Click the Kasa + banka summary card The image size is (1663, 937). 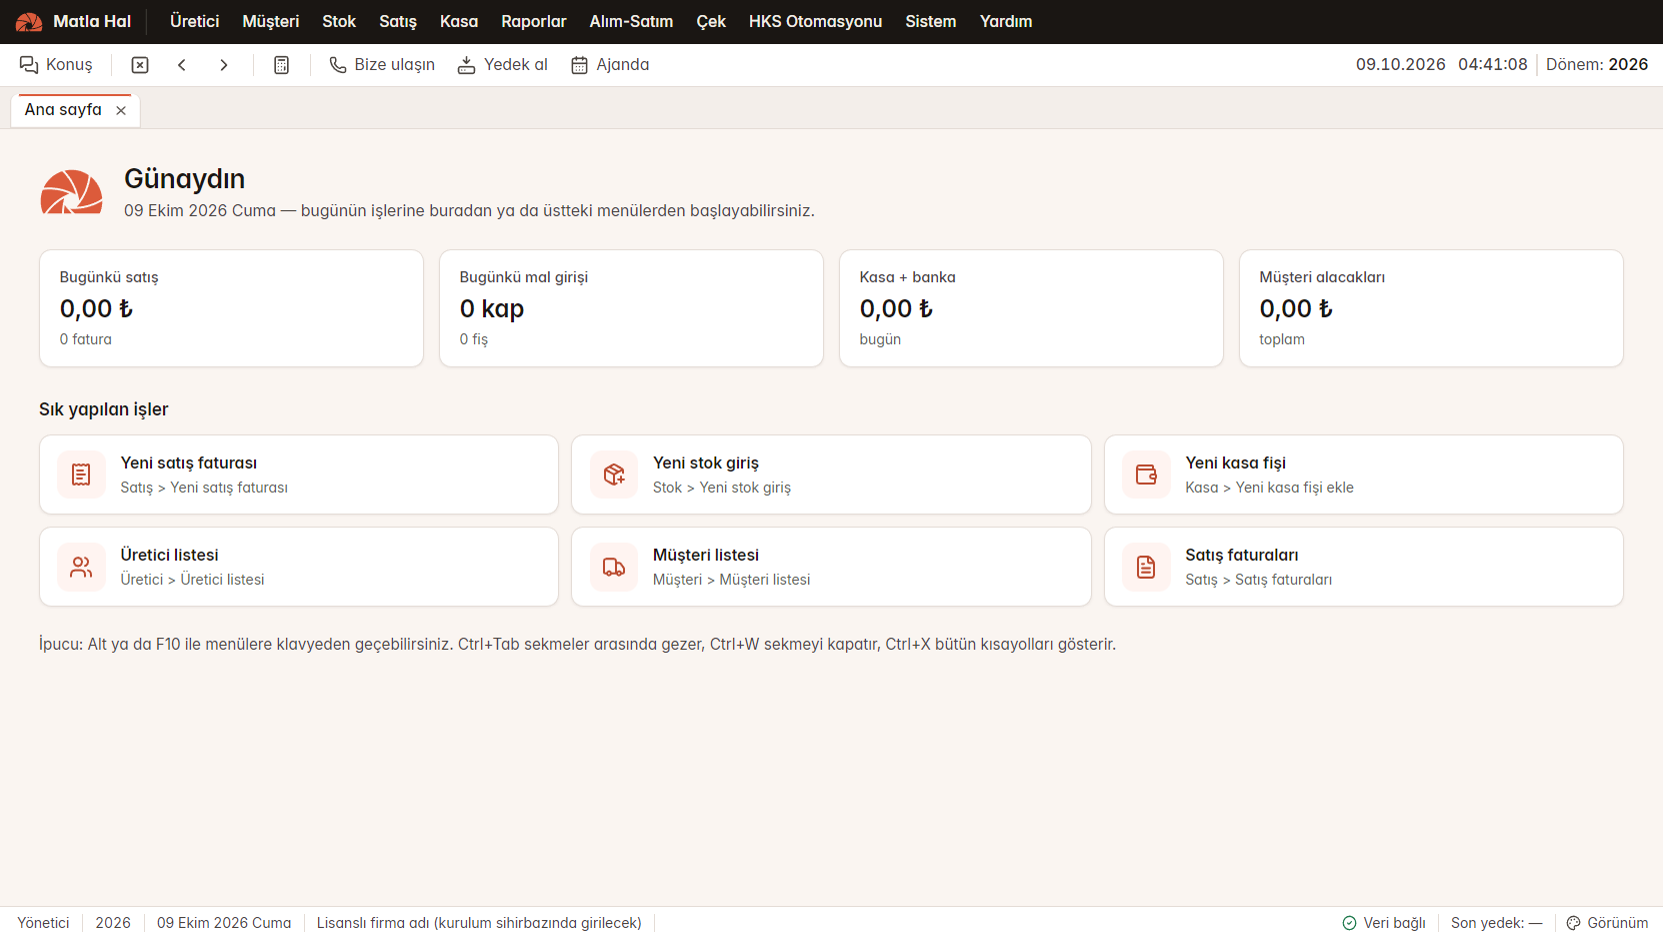[1031, 308]
